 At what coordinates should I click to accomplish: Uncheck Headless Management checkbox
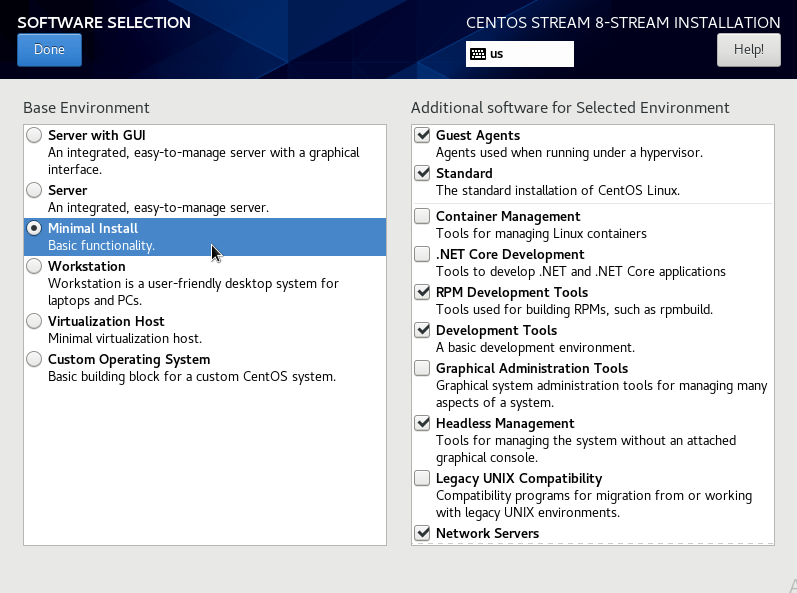click(x=422, y=423)
